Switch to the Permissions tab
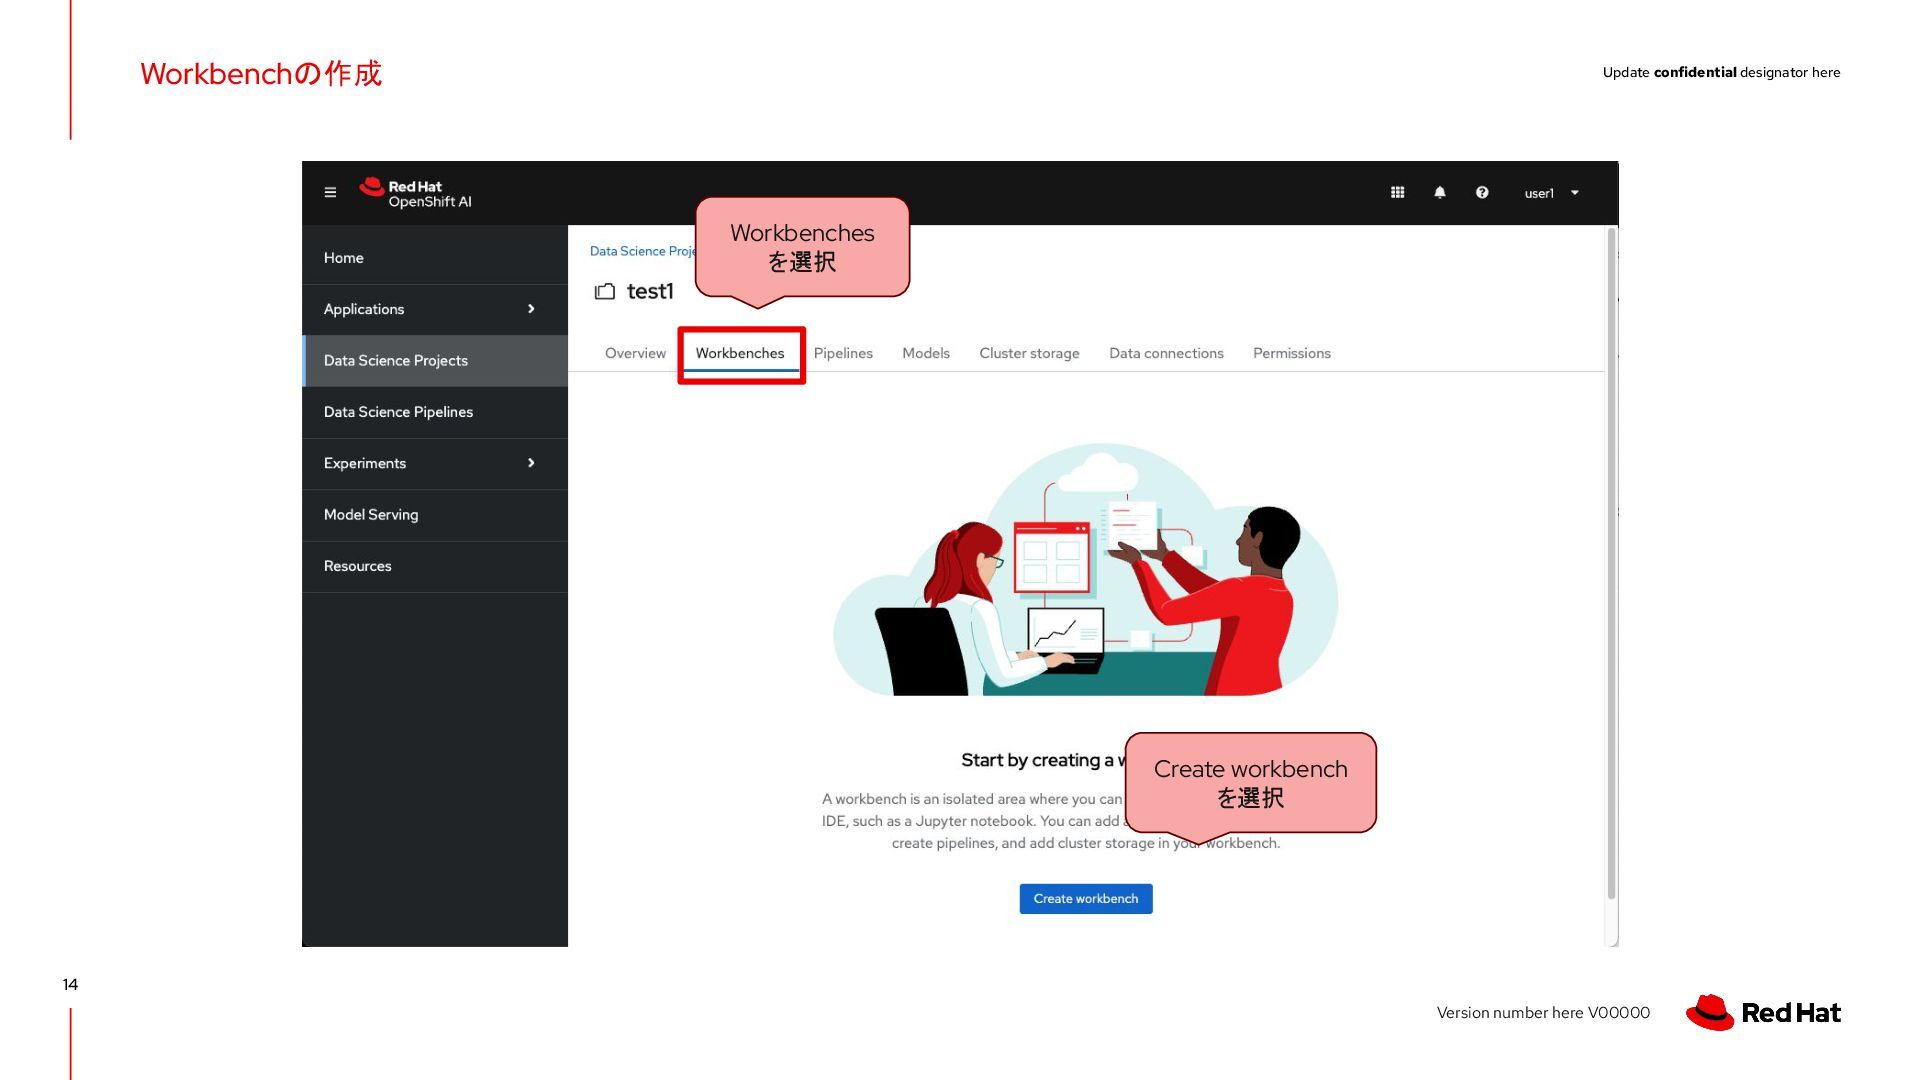Viewport: 1920px width, 1080px height. (1292, 353)
